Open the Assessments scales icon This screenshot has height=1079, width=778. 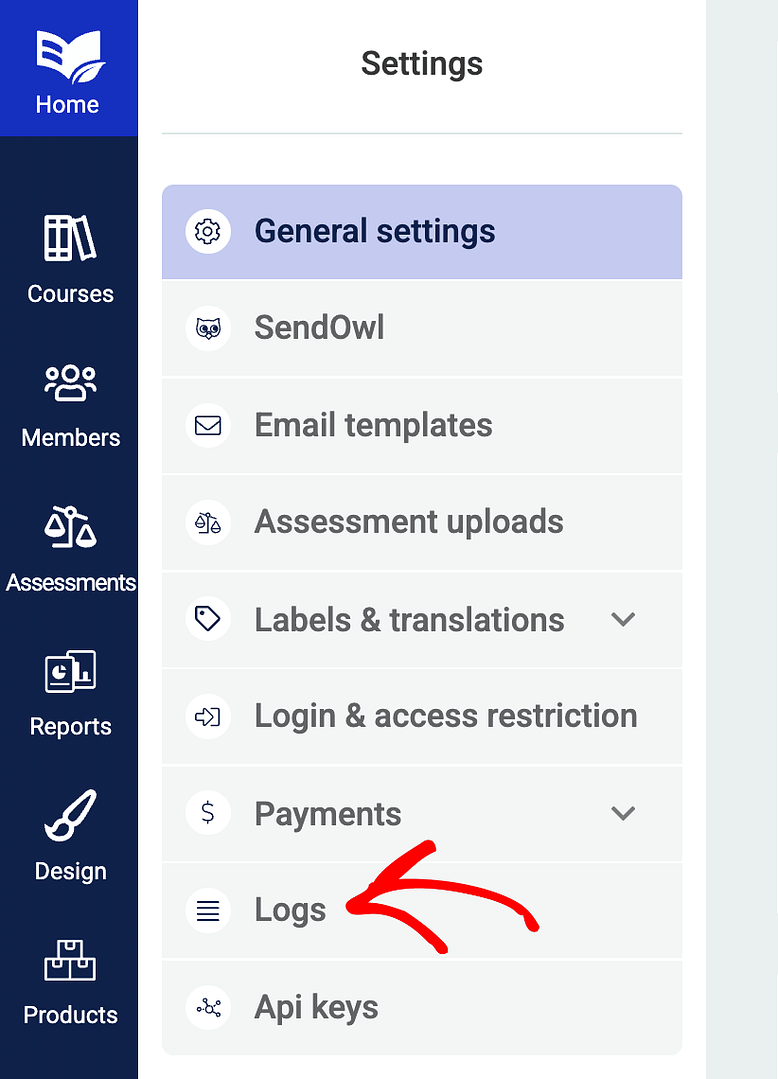click(x=70, y=527)
